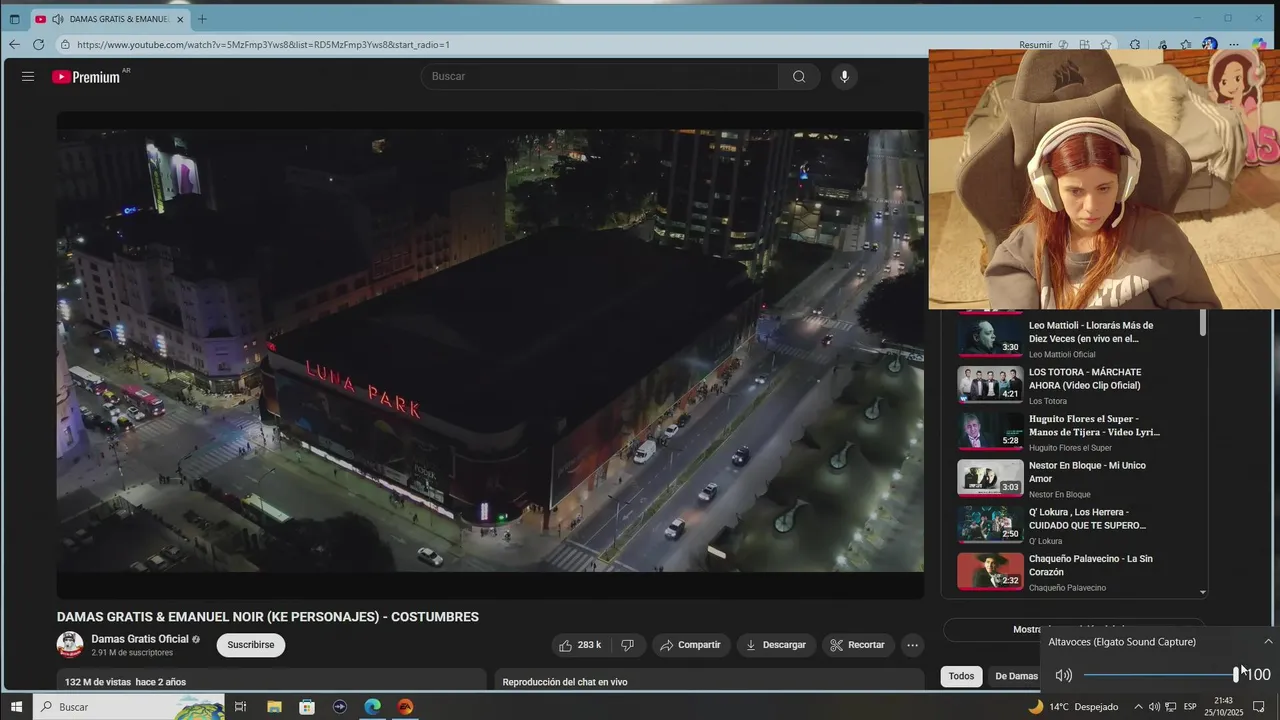The image size is (1280, 720).
Task: Open more actions three-dot menu below video
Action: pyautogui.click(x=912, y=645)
